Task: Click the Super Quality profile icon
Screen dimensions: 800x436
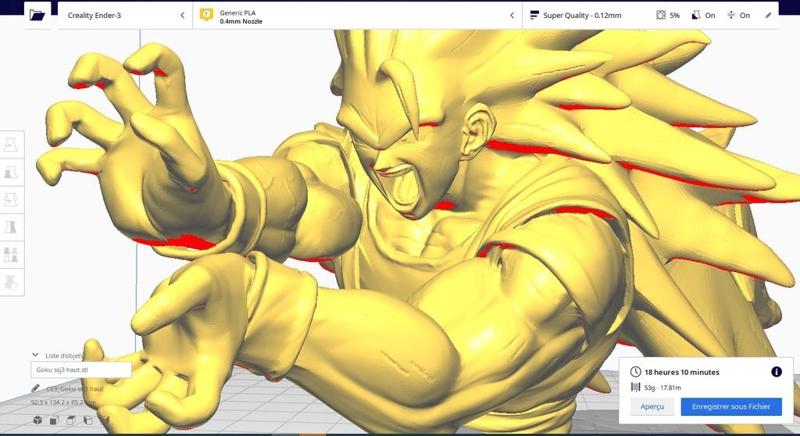Action: click(534, 15)
